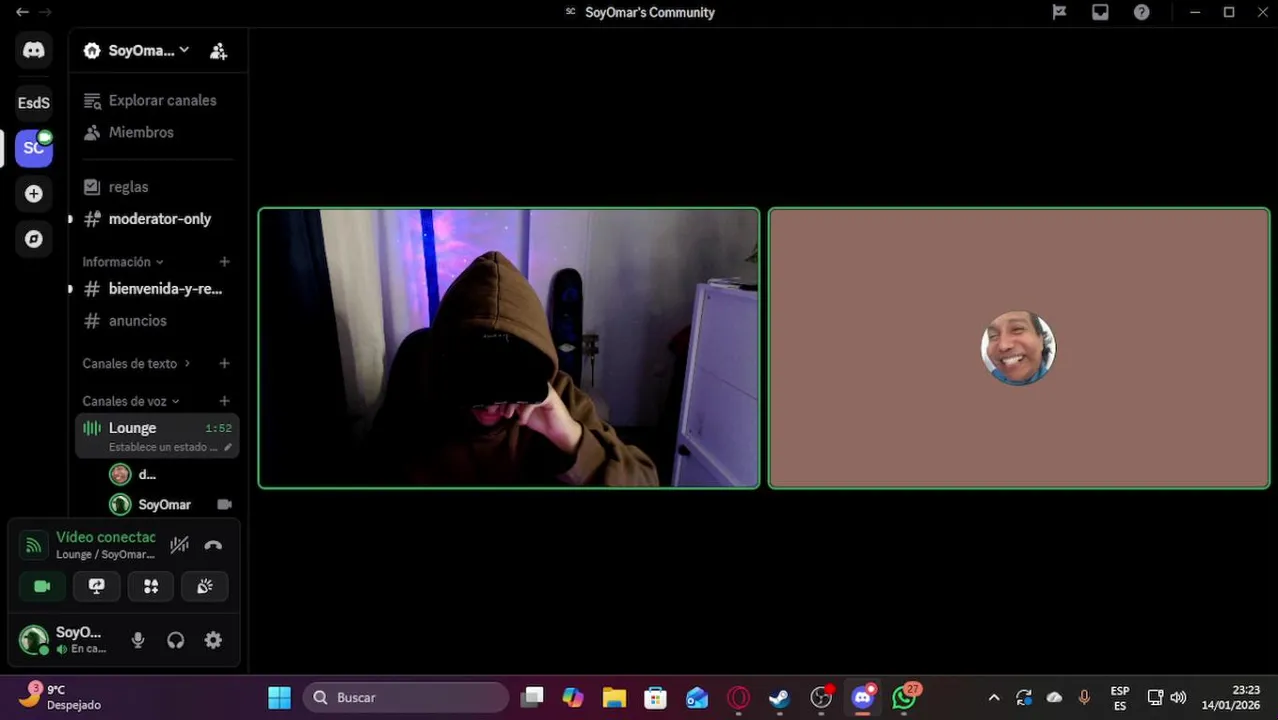Go back with arrow icon
Image resolution: width=1278 pixels, height=720 pixels.
coord(22,12)
